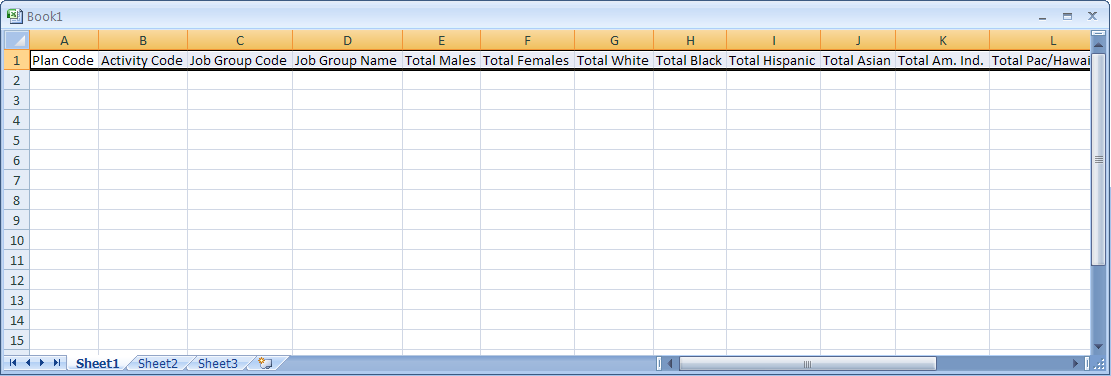
Task: Select column H header
Action: [689, 40]
